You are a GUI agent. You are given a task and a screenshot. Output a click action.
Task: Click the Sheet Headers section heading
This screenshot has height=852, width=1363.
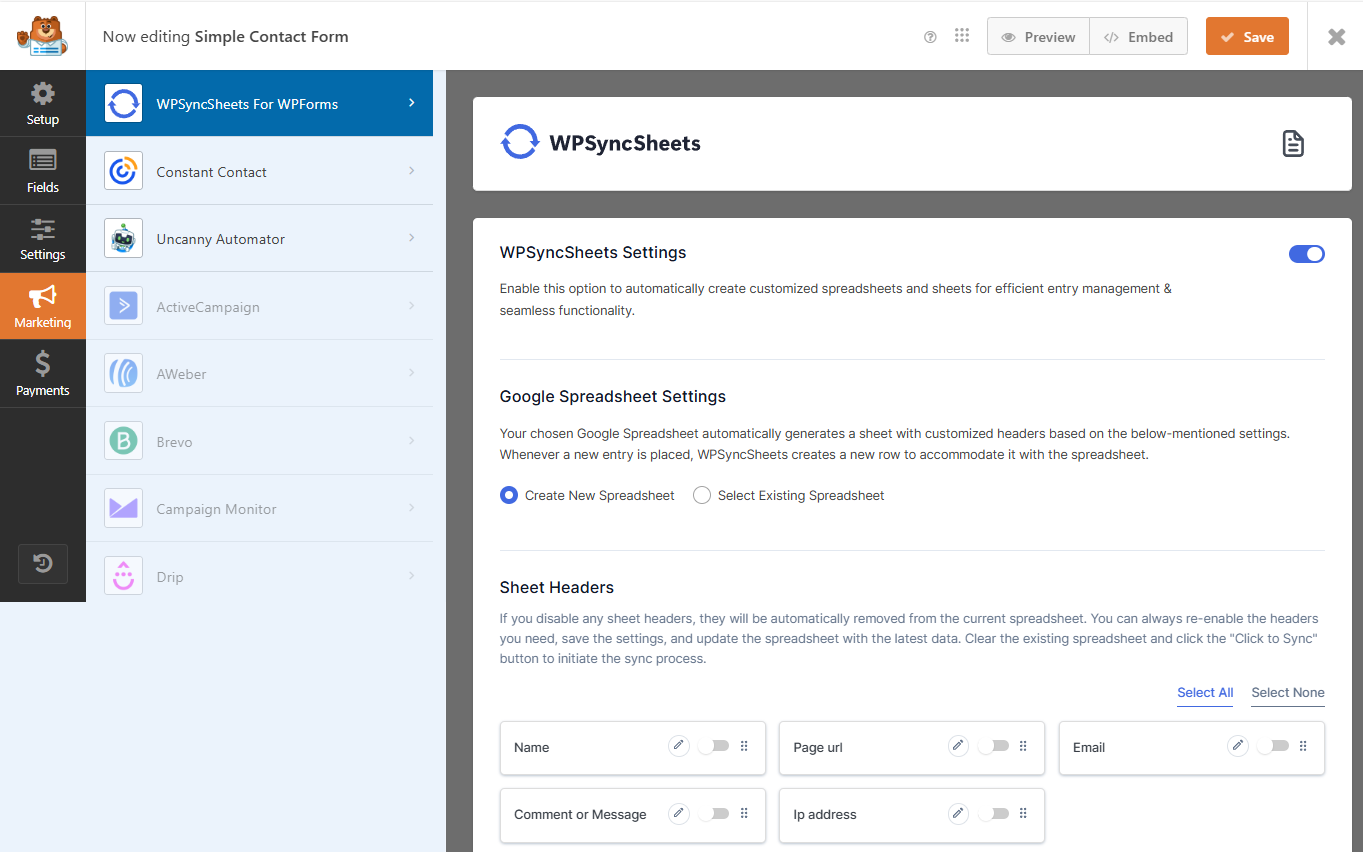tap(557, 587)
